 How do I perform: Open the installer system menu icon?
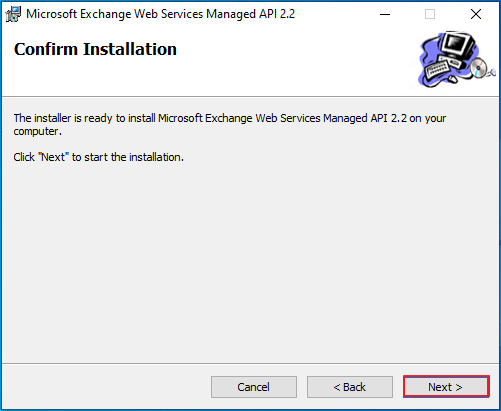pyautogui.click(x=13, y=14)
